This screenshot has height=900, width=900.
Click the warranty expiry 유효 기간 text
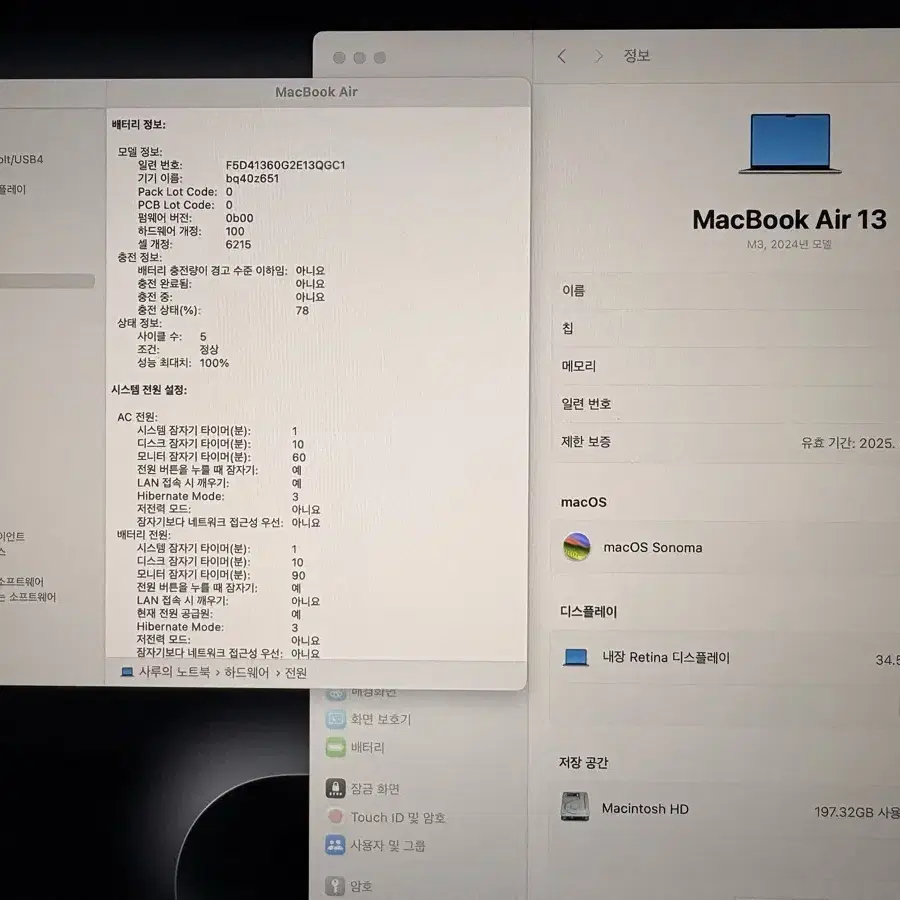pos(849,443)
